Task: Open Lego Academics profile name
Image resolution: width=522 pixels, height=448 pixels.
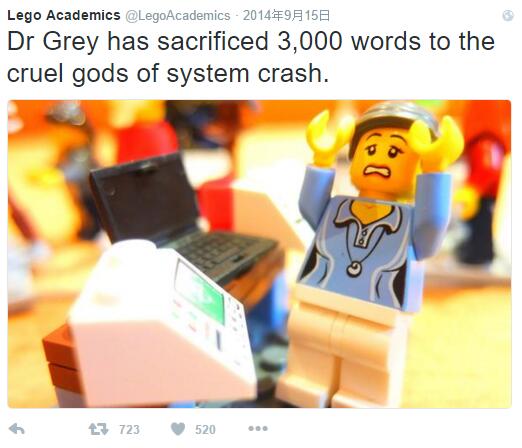Action: (x=64, y=15)
